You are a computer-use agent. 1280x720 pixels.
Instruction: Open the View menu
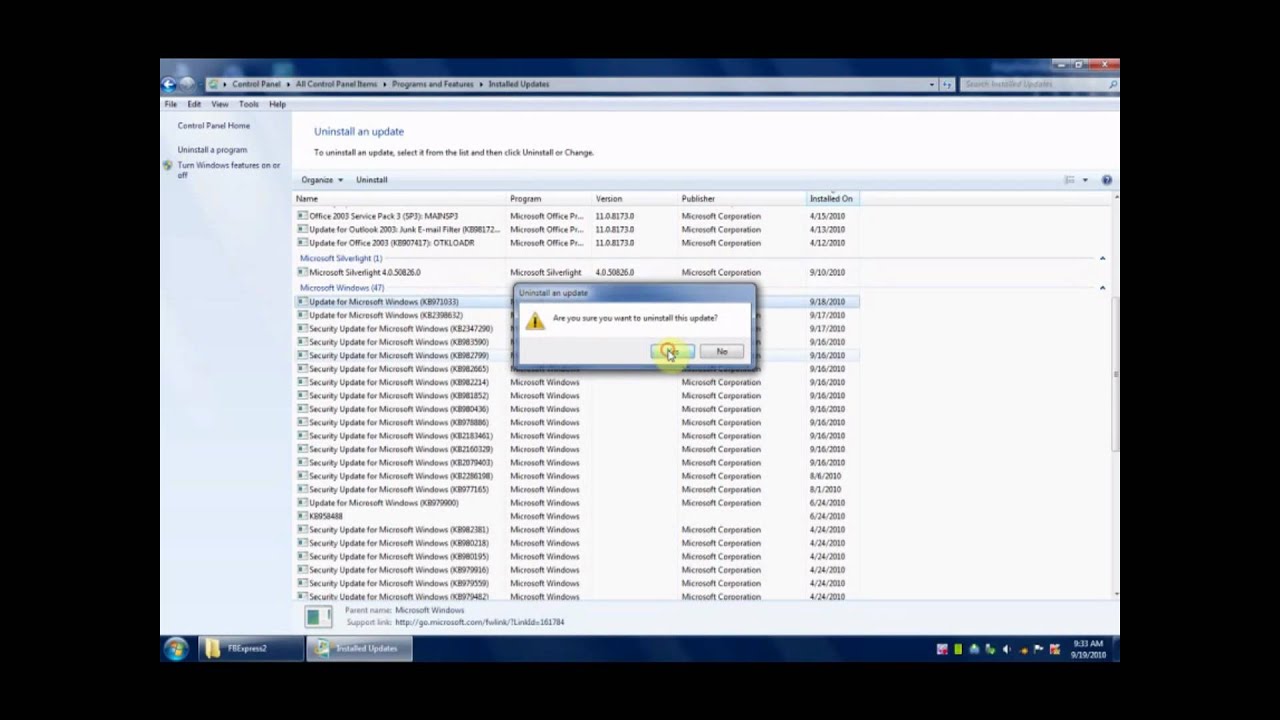[219, 104]
